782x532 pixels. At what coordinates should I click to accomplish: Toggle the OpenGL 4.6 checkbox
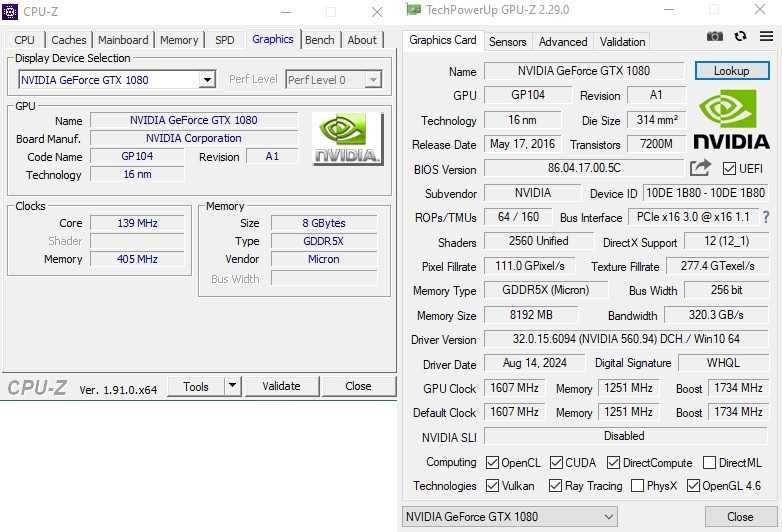(693, 486)
